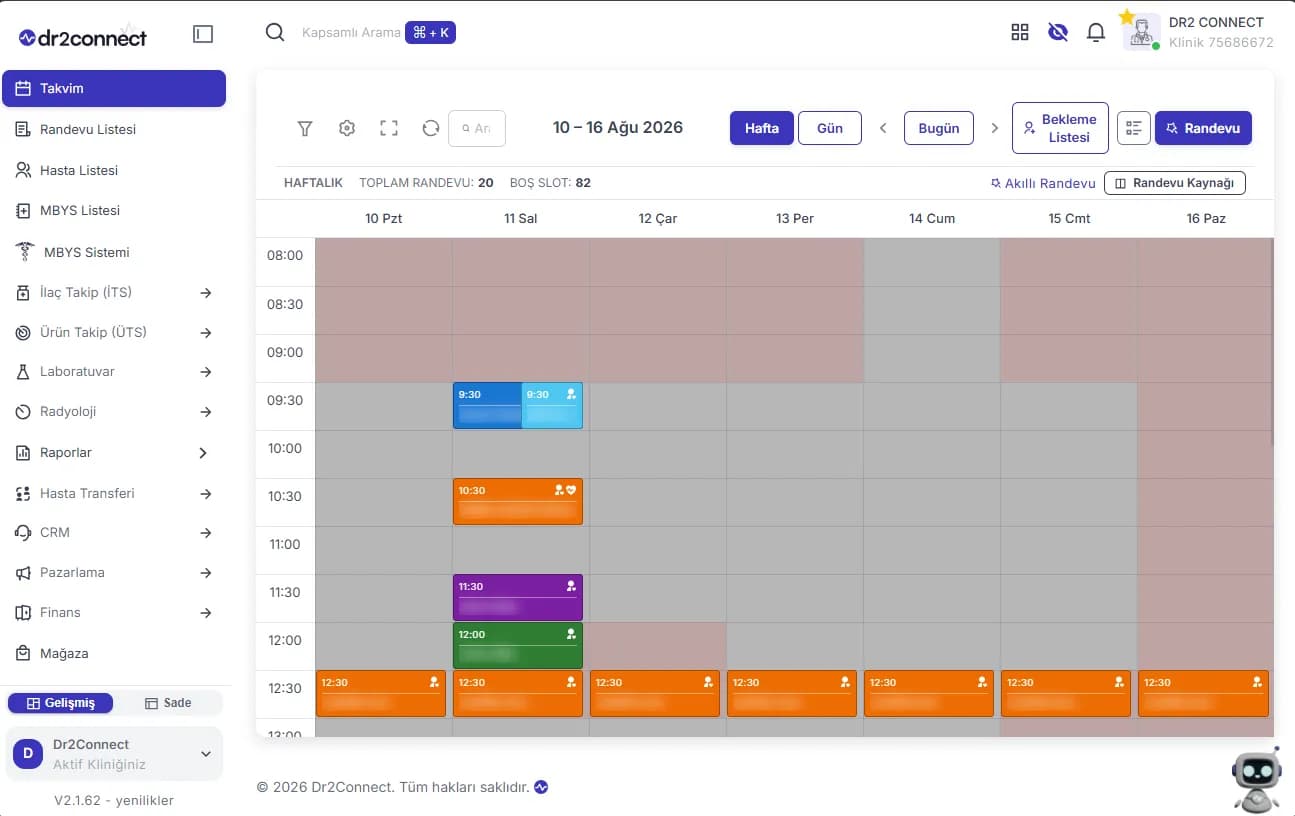Switch to Sade interface mode
The height and width of the screenshot is (816, 1295).
(168, 703)
